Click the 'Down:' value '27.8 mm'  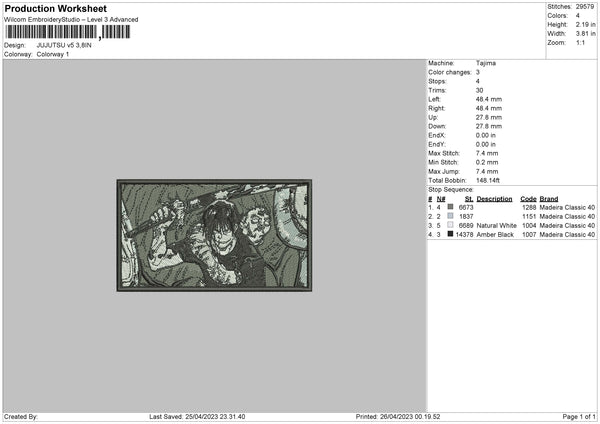pos(489,126)
